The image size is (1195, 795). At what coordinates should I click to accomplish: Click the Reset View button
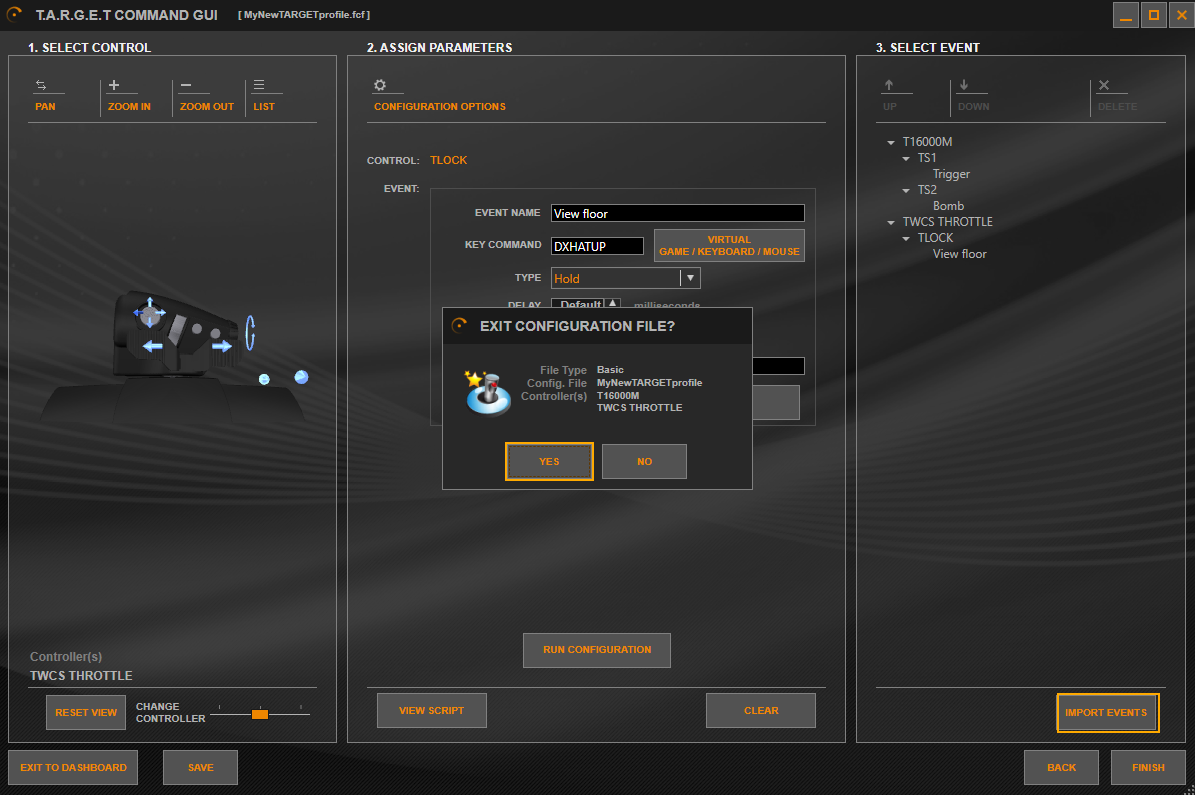coord(85,713)
